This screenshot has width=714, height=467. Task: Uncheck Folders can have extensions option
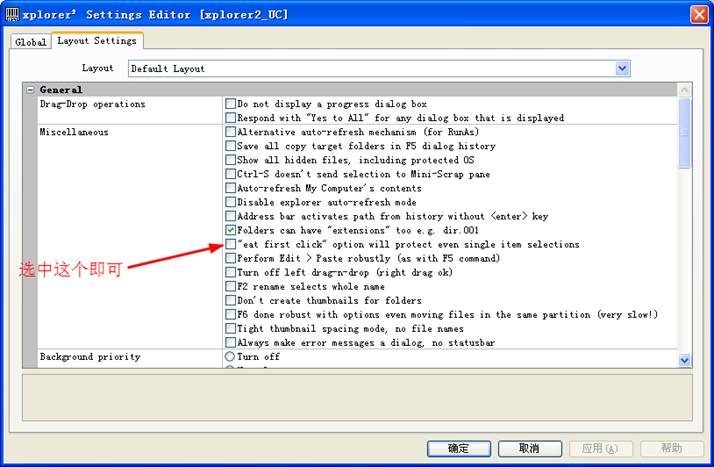point(231,230)
